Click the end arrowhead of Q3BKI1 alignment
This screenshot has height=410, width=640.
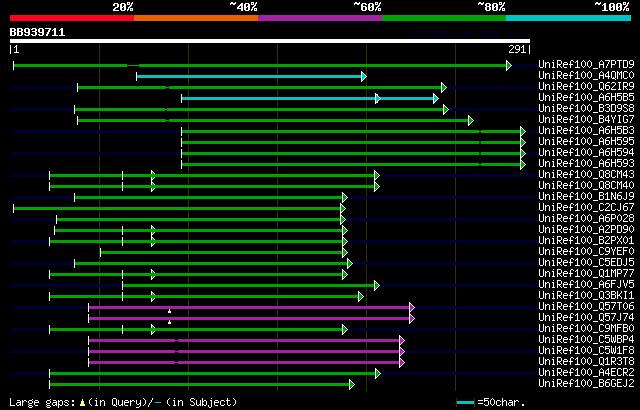pos(361,296)
